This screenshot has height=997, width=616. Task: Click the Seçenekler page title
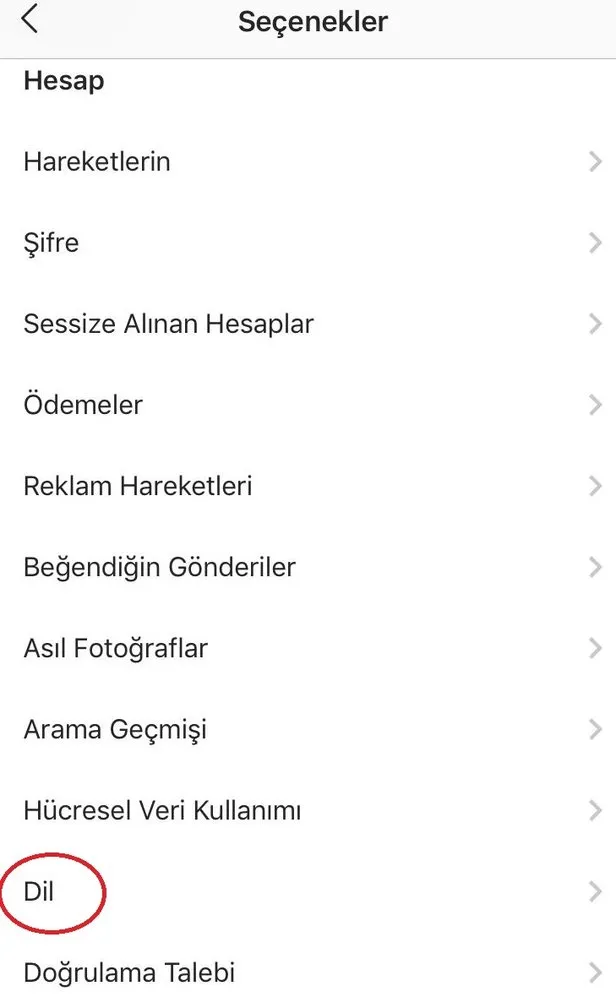[313, 21]
